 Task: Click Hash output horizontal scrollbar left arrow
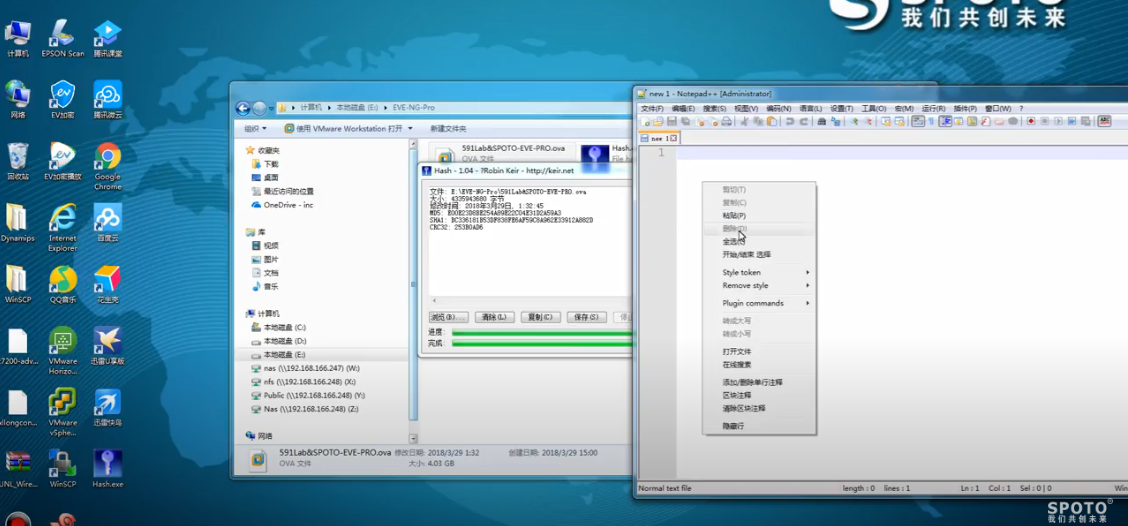coord(433,300)
